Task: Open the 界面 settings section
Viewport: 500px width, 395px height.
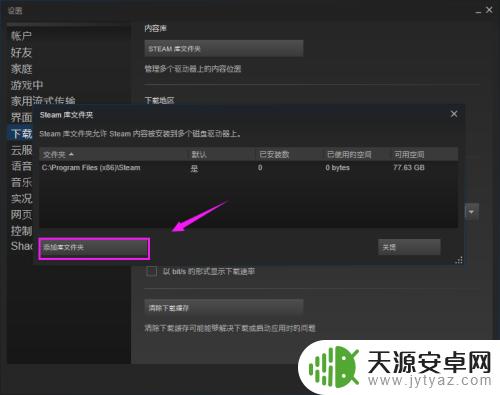Action: click(21, 117)
